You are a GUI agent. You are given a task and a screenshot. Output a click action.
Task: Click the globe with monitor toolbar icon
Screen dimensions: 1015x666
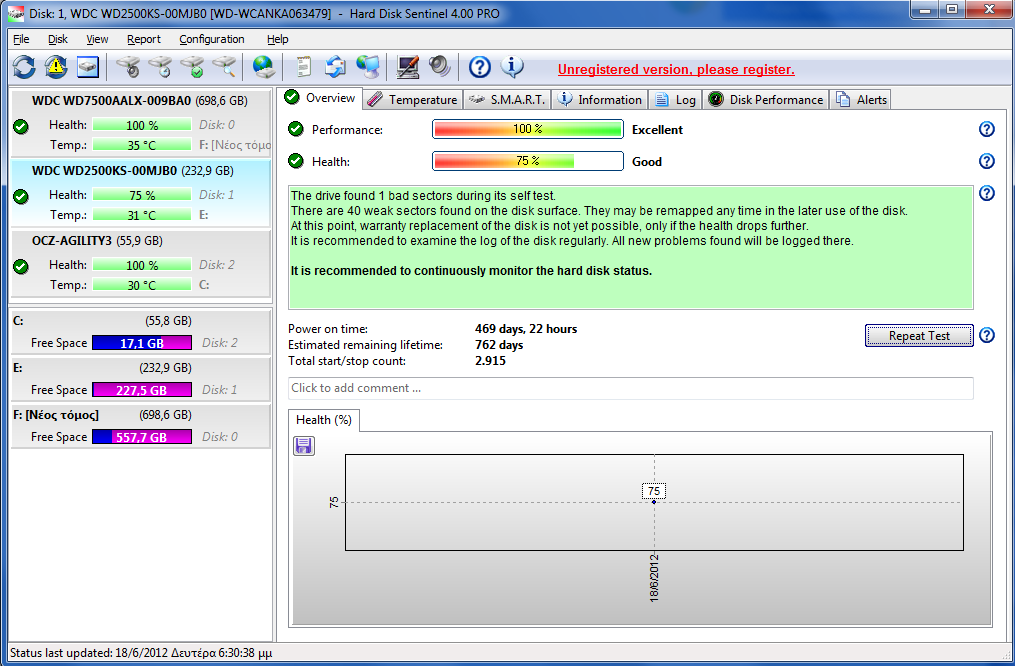(368, 67)
